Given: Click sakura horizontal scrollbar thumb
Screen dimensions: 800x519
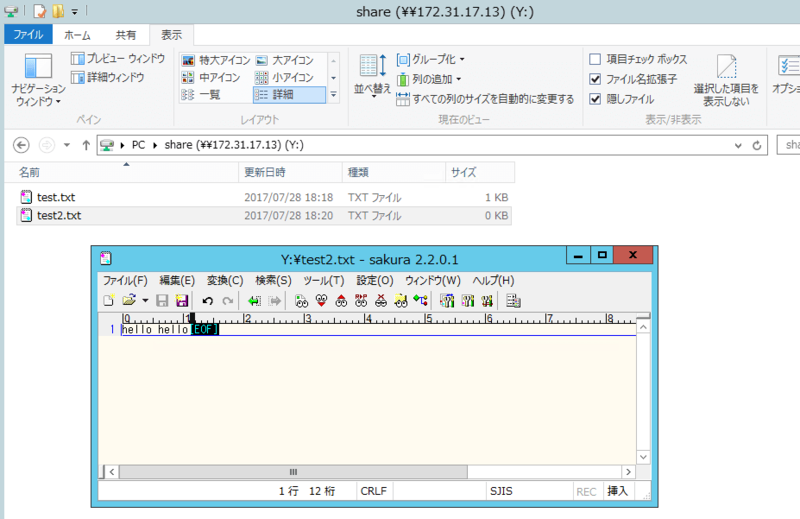Looking at the screenshot, I should coord(293,472).
